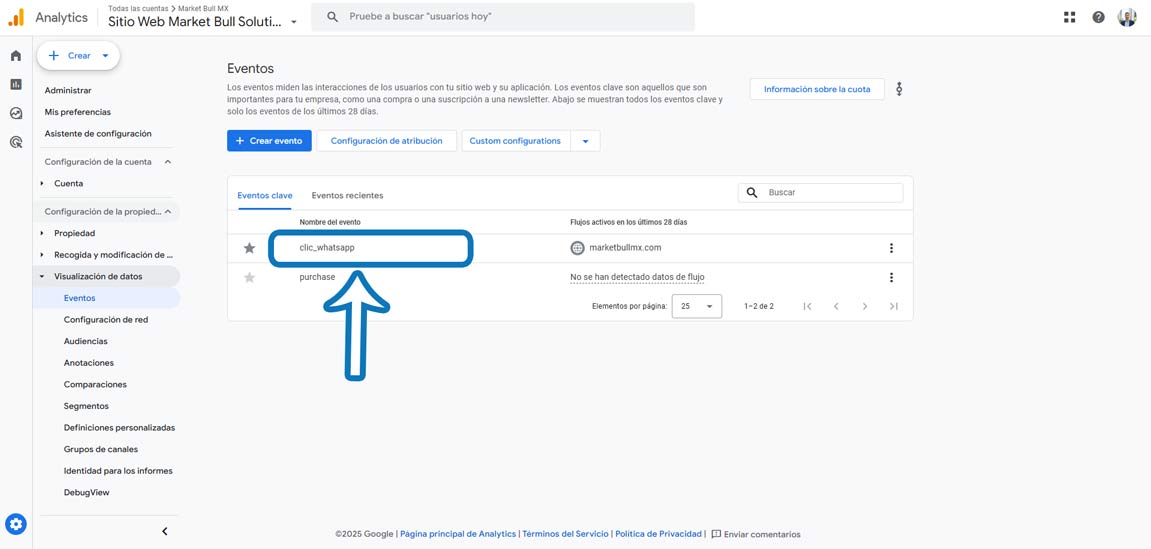1151x549 pixels.
Task: Toggle key event star for clic_whatsapp
Action: (249, 248)
